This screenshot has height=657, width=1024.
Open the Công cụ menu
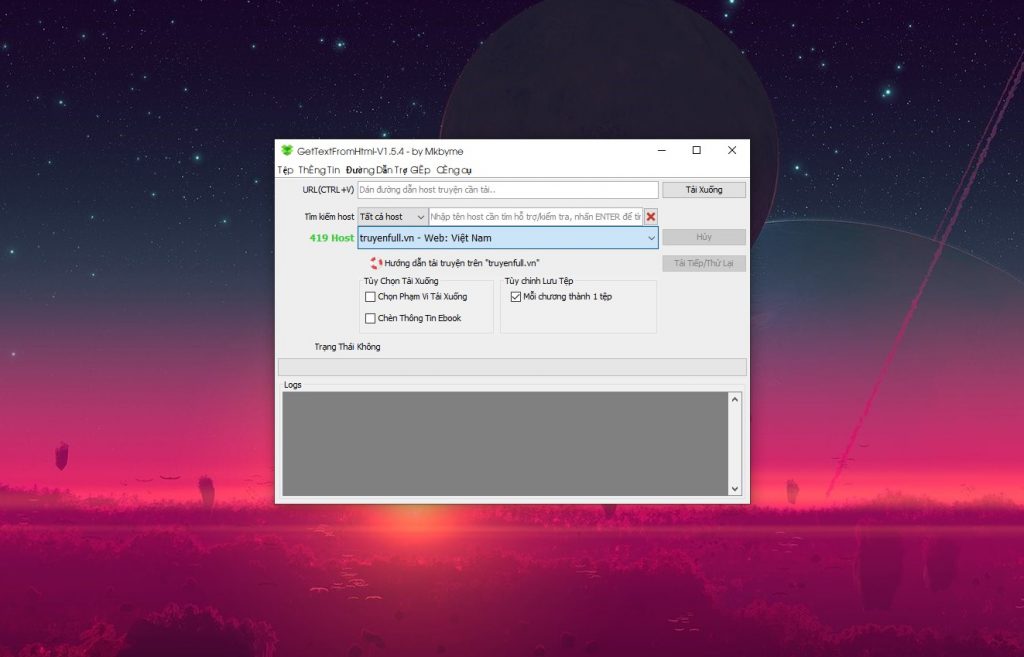(x=454, y=170)
